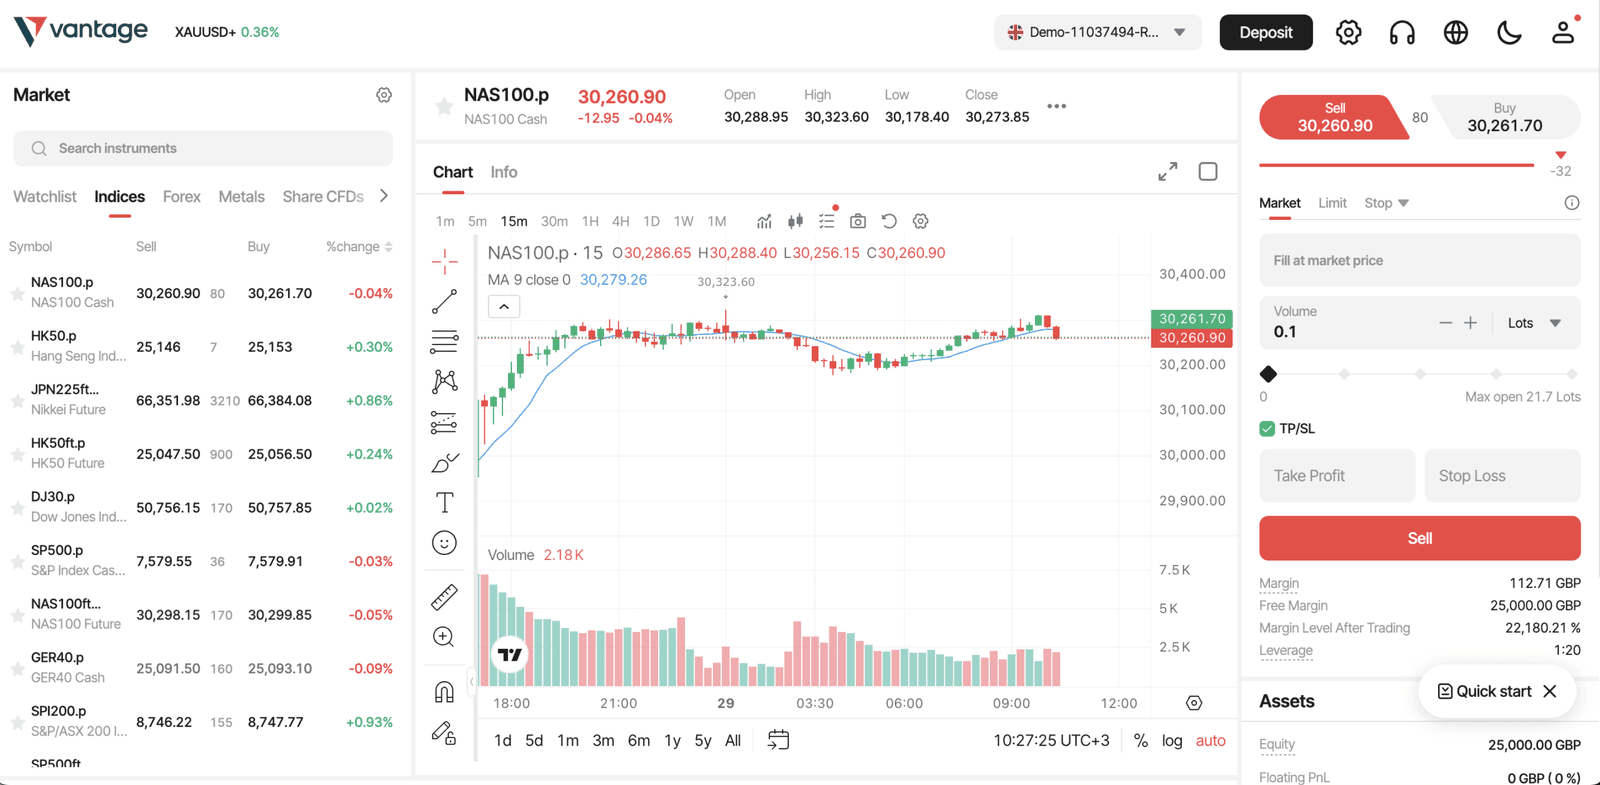Image resolution: width=1600 pixels, height=785 pixels.
Task: Toggle log scale on chart
Action: point(1172,741)
